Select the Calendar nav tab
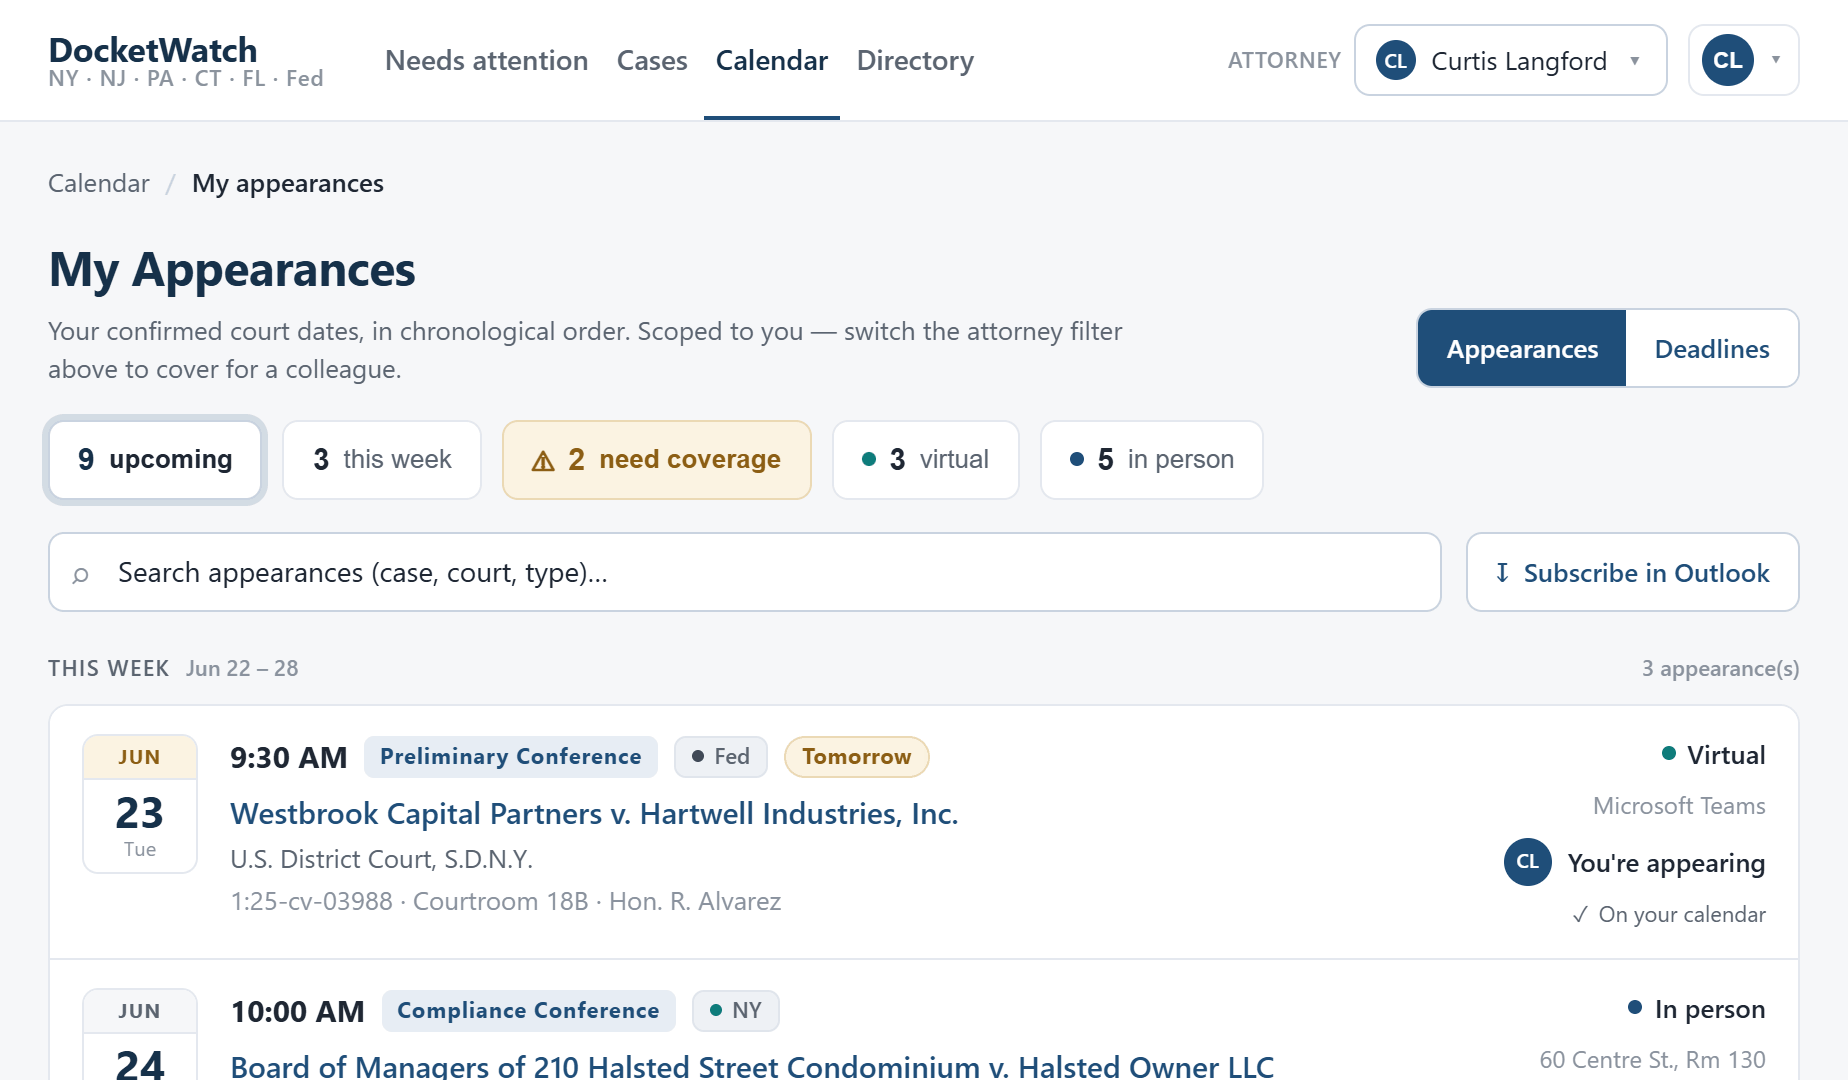The image size is (1848, 1080). 772,61
